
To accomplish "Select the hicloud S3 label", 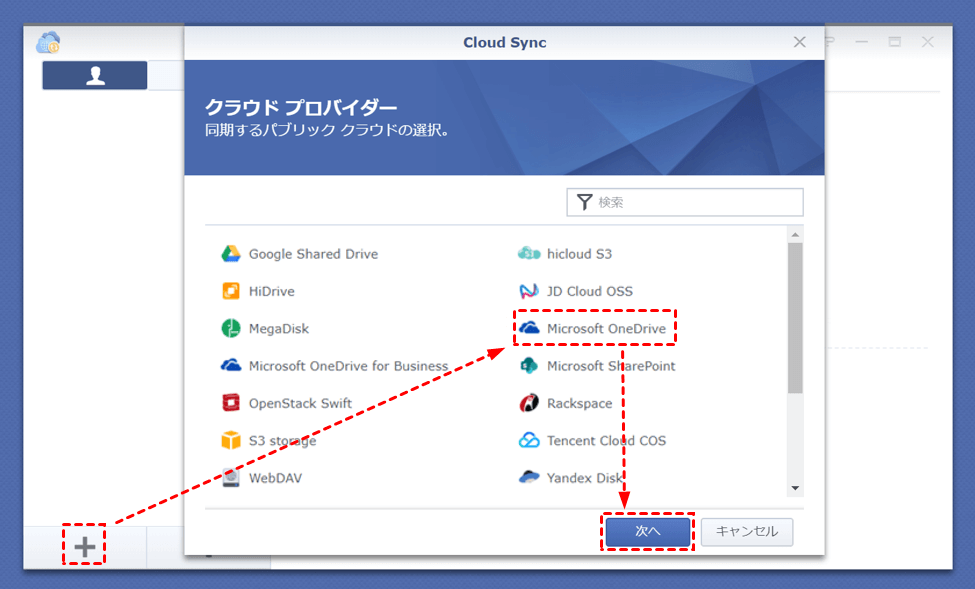I will (580, 254).
